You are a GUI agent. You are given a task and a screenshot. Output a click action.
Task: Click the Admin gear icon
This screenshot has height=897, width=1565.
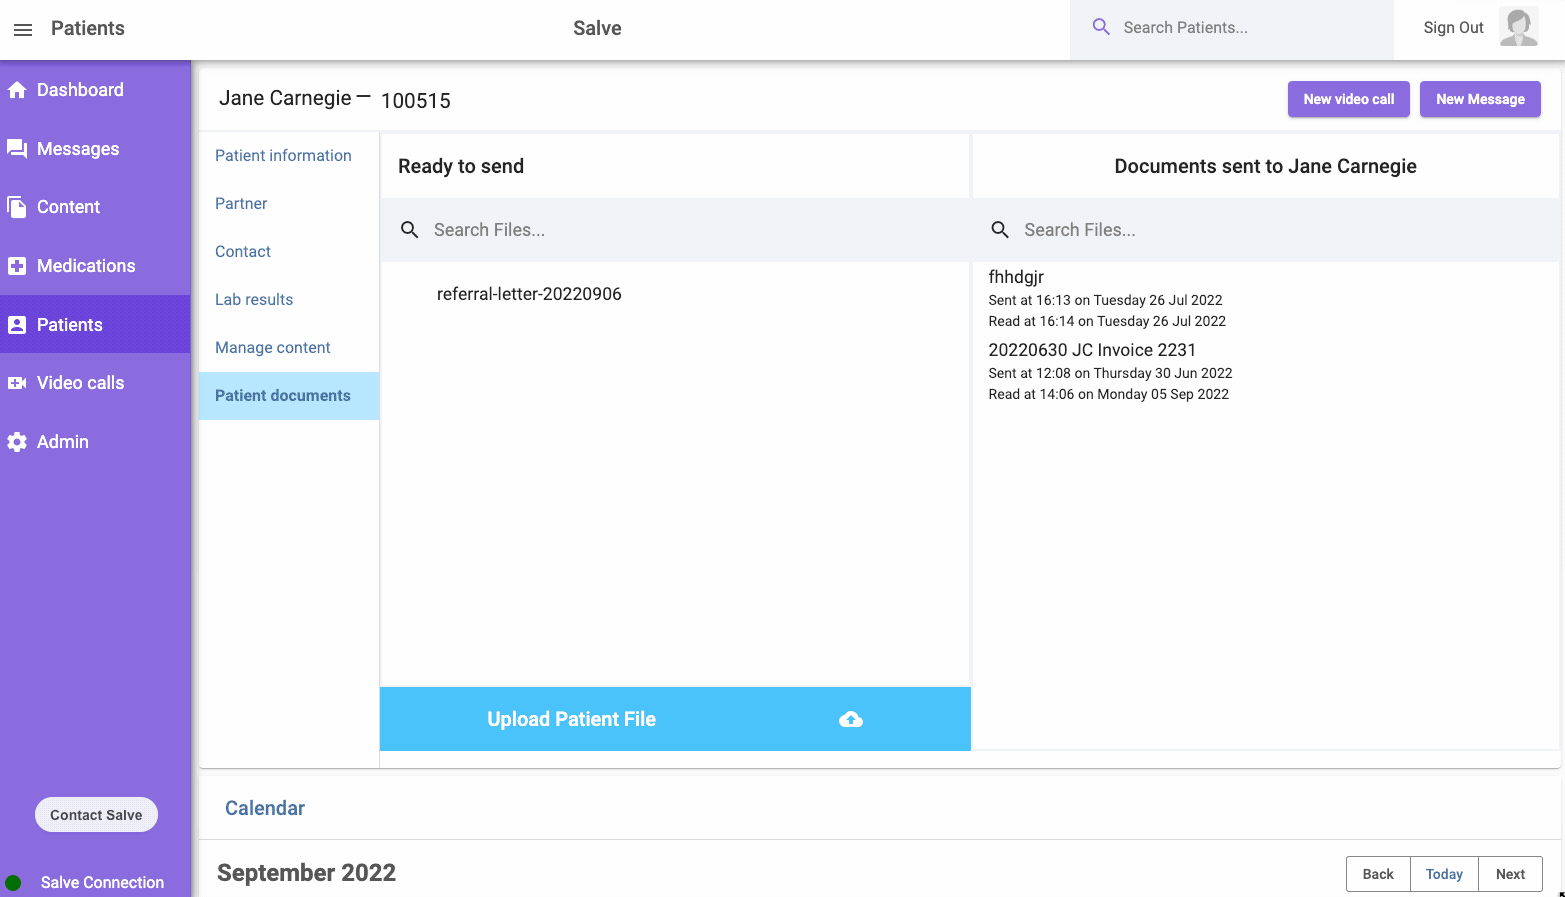[x=17, y=442]
